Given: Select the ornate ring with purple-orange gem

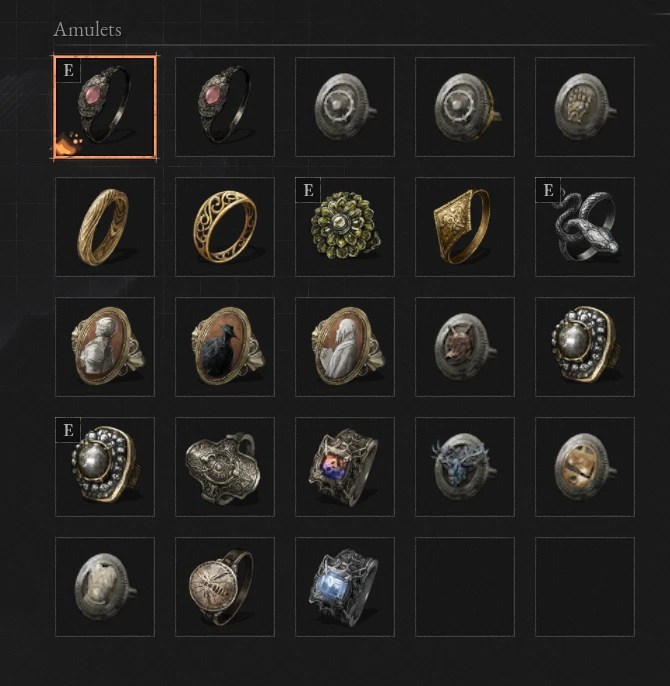Looking at the screenshot, I should [345, 467].
